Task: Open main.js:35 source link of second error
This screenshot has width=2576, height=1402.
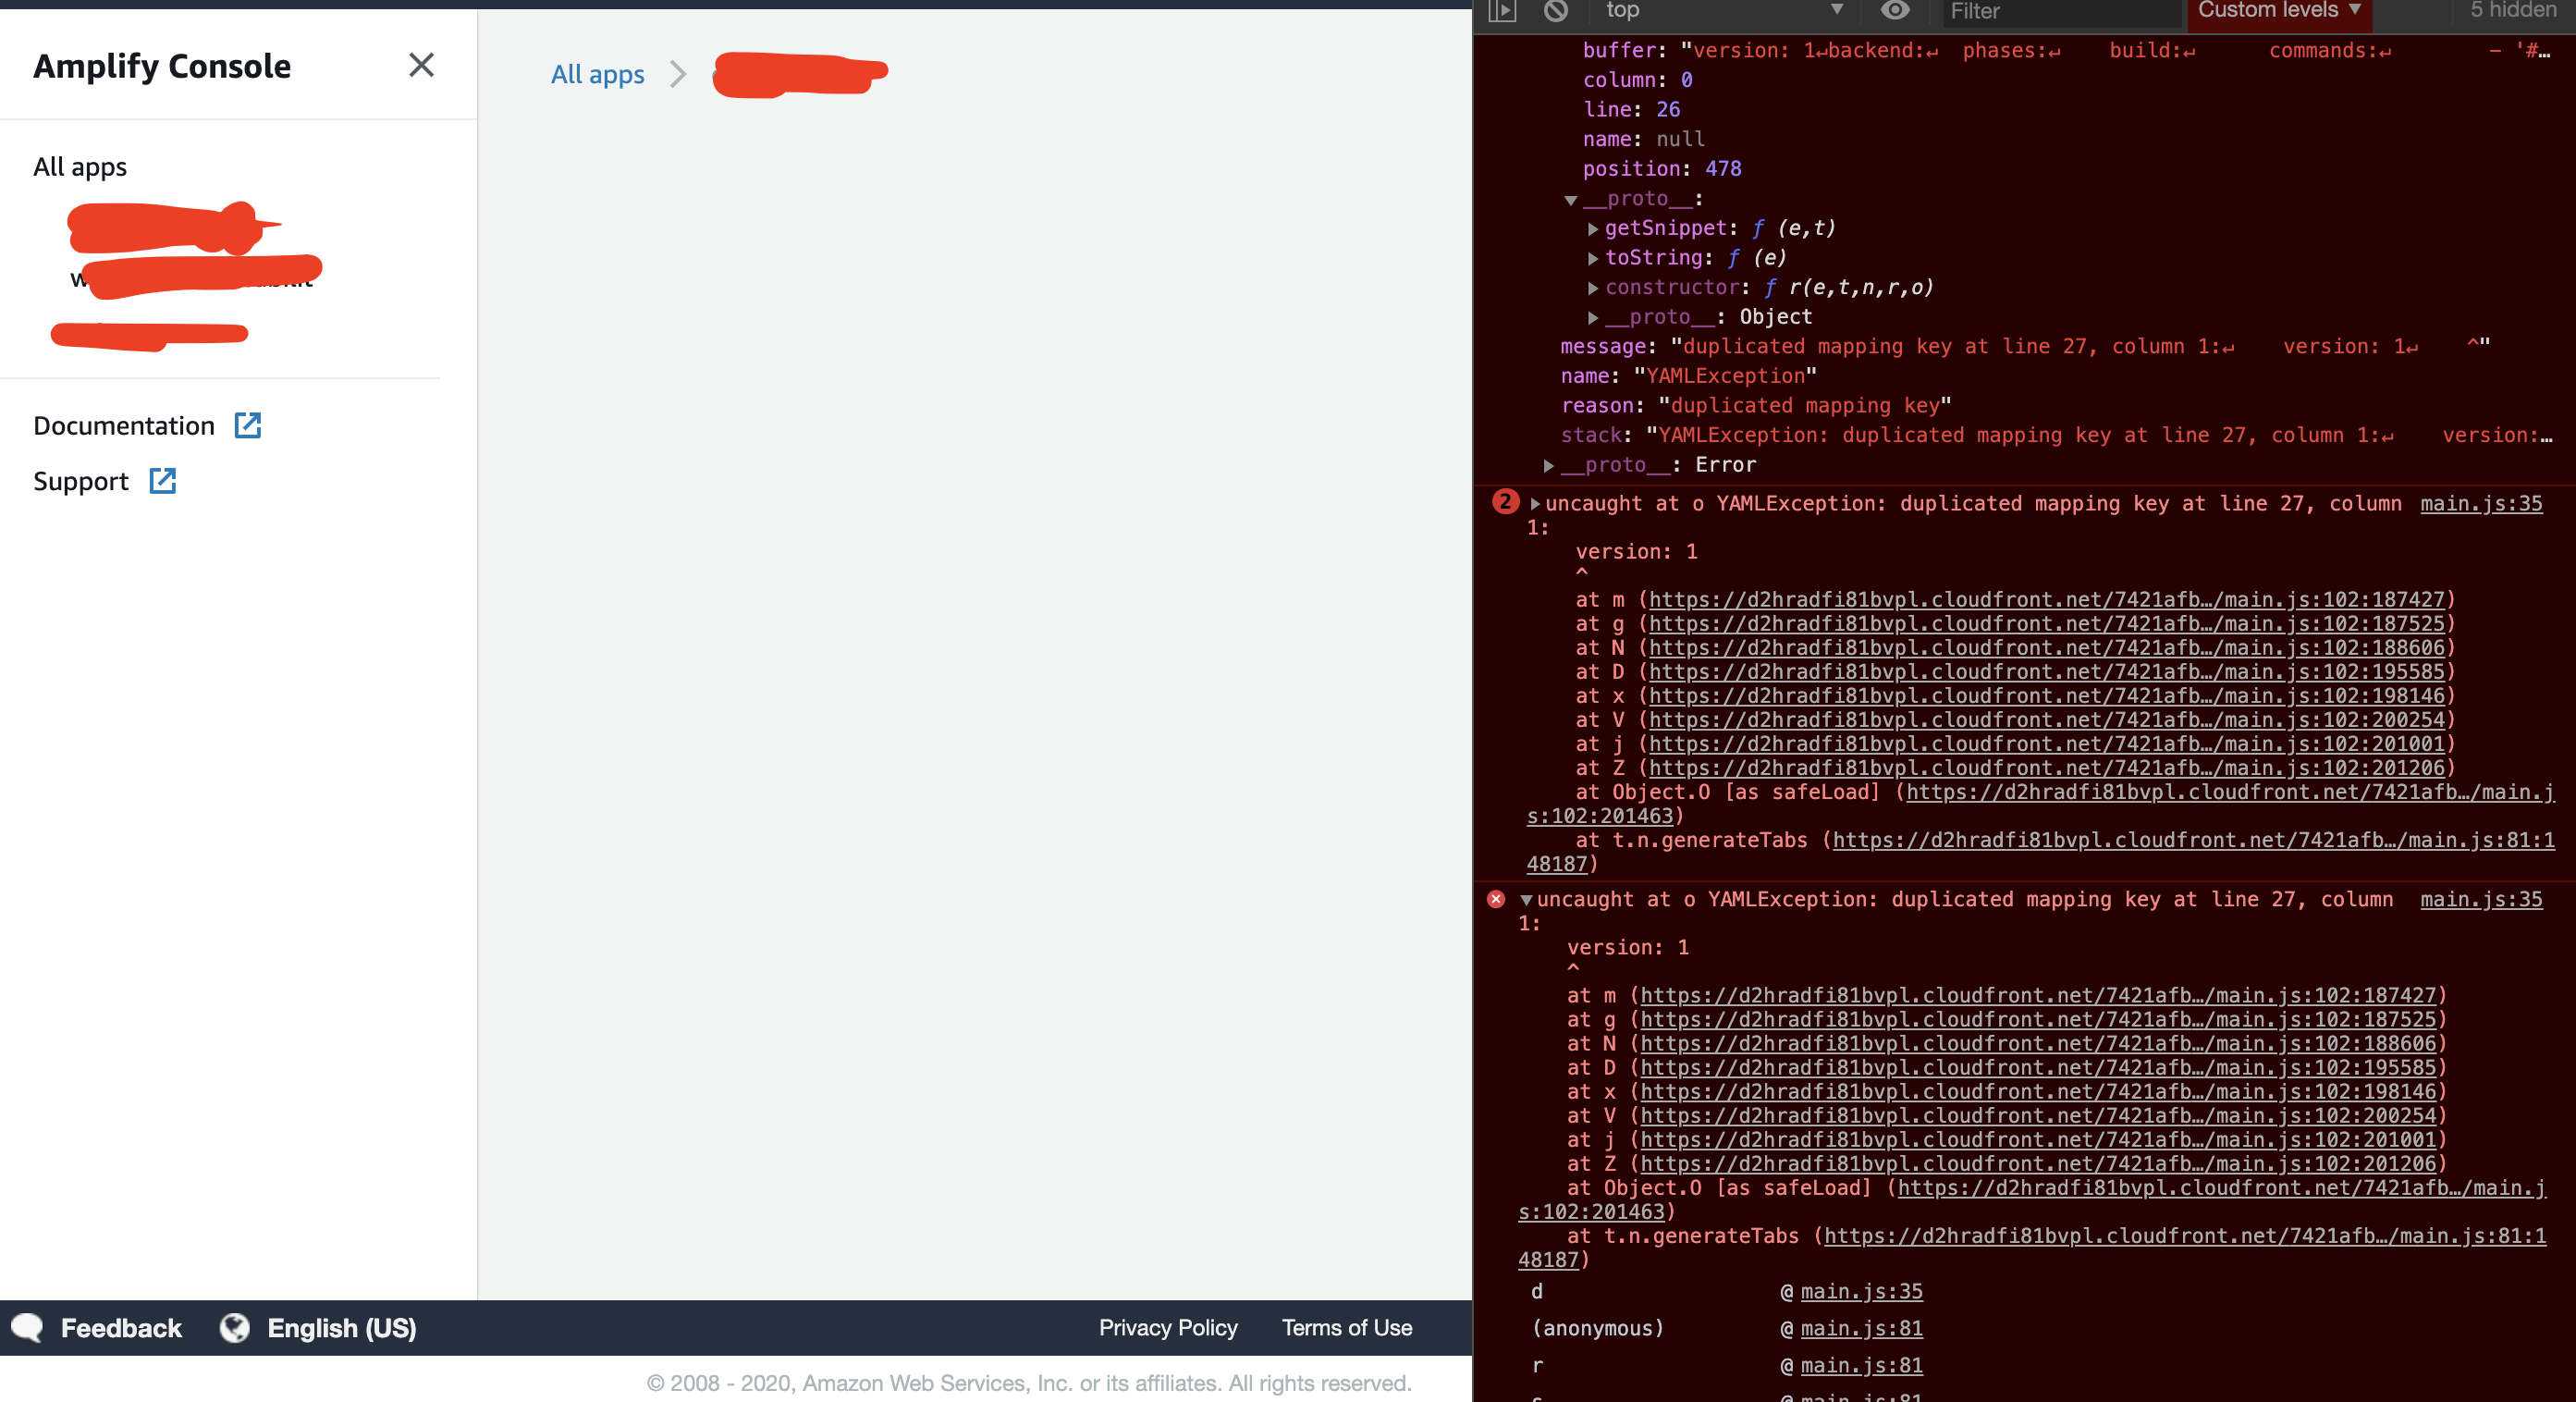Action: pyautogui.click(x=2481, y=900)
